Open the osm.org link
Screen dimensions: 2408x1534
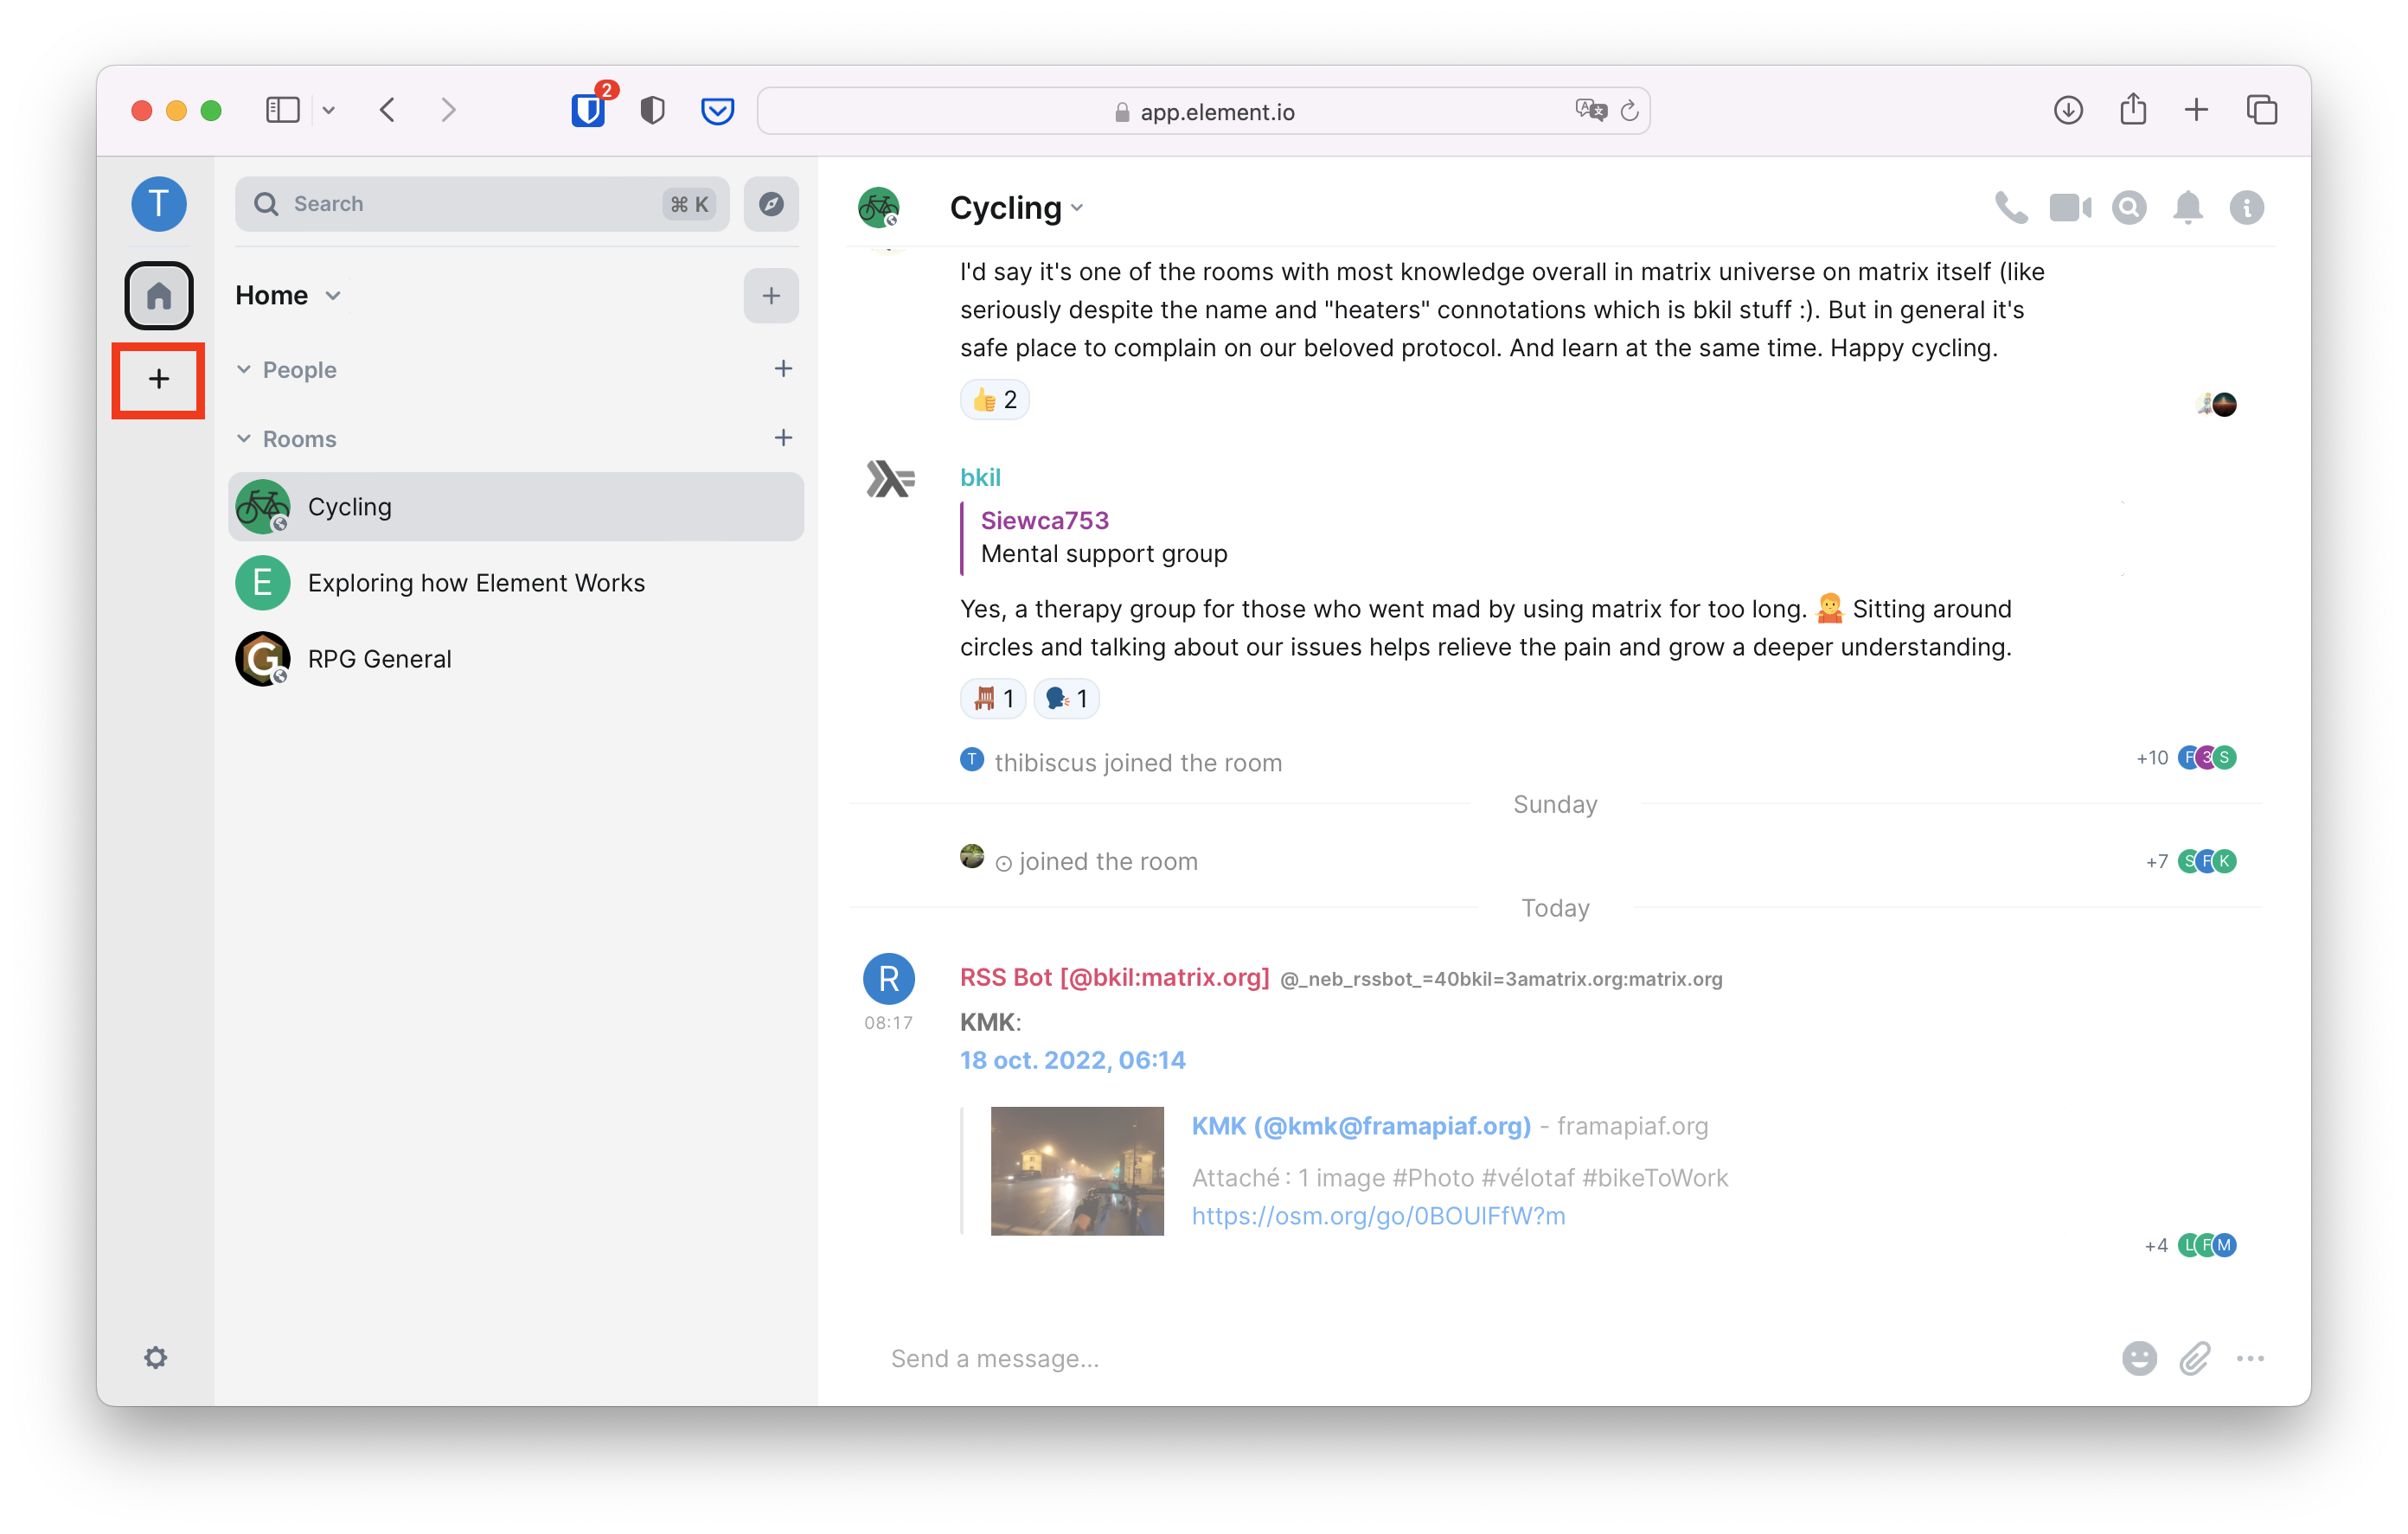(x=1378, y=1215)
